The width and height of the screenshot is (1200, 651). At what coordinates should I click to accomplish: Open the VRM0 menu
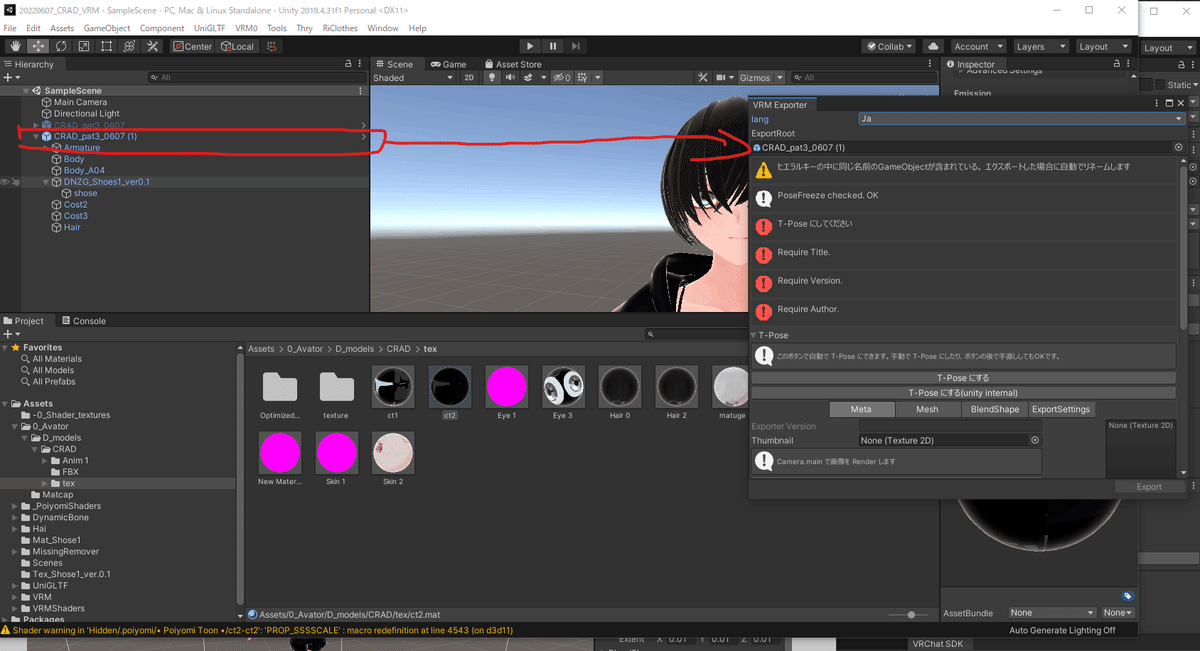pyautogui.click(x=246, y=28)
